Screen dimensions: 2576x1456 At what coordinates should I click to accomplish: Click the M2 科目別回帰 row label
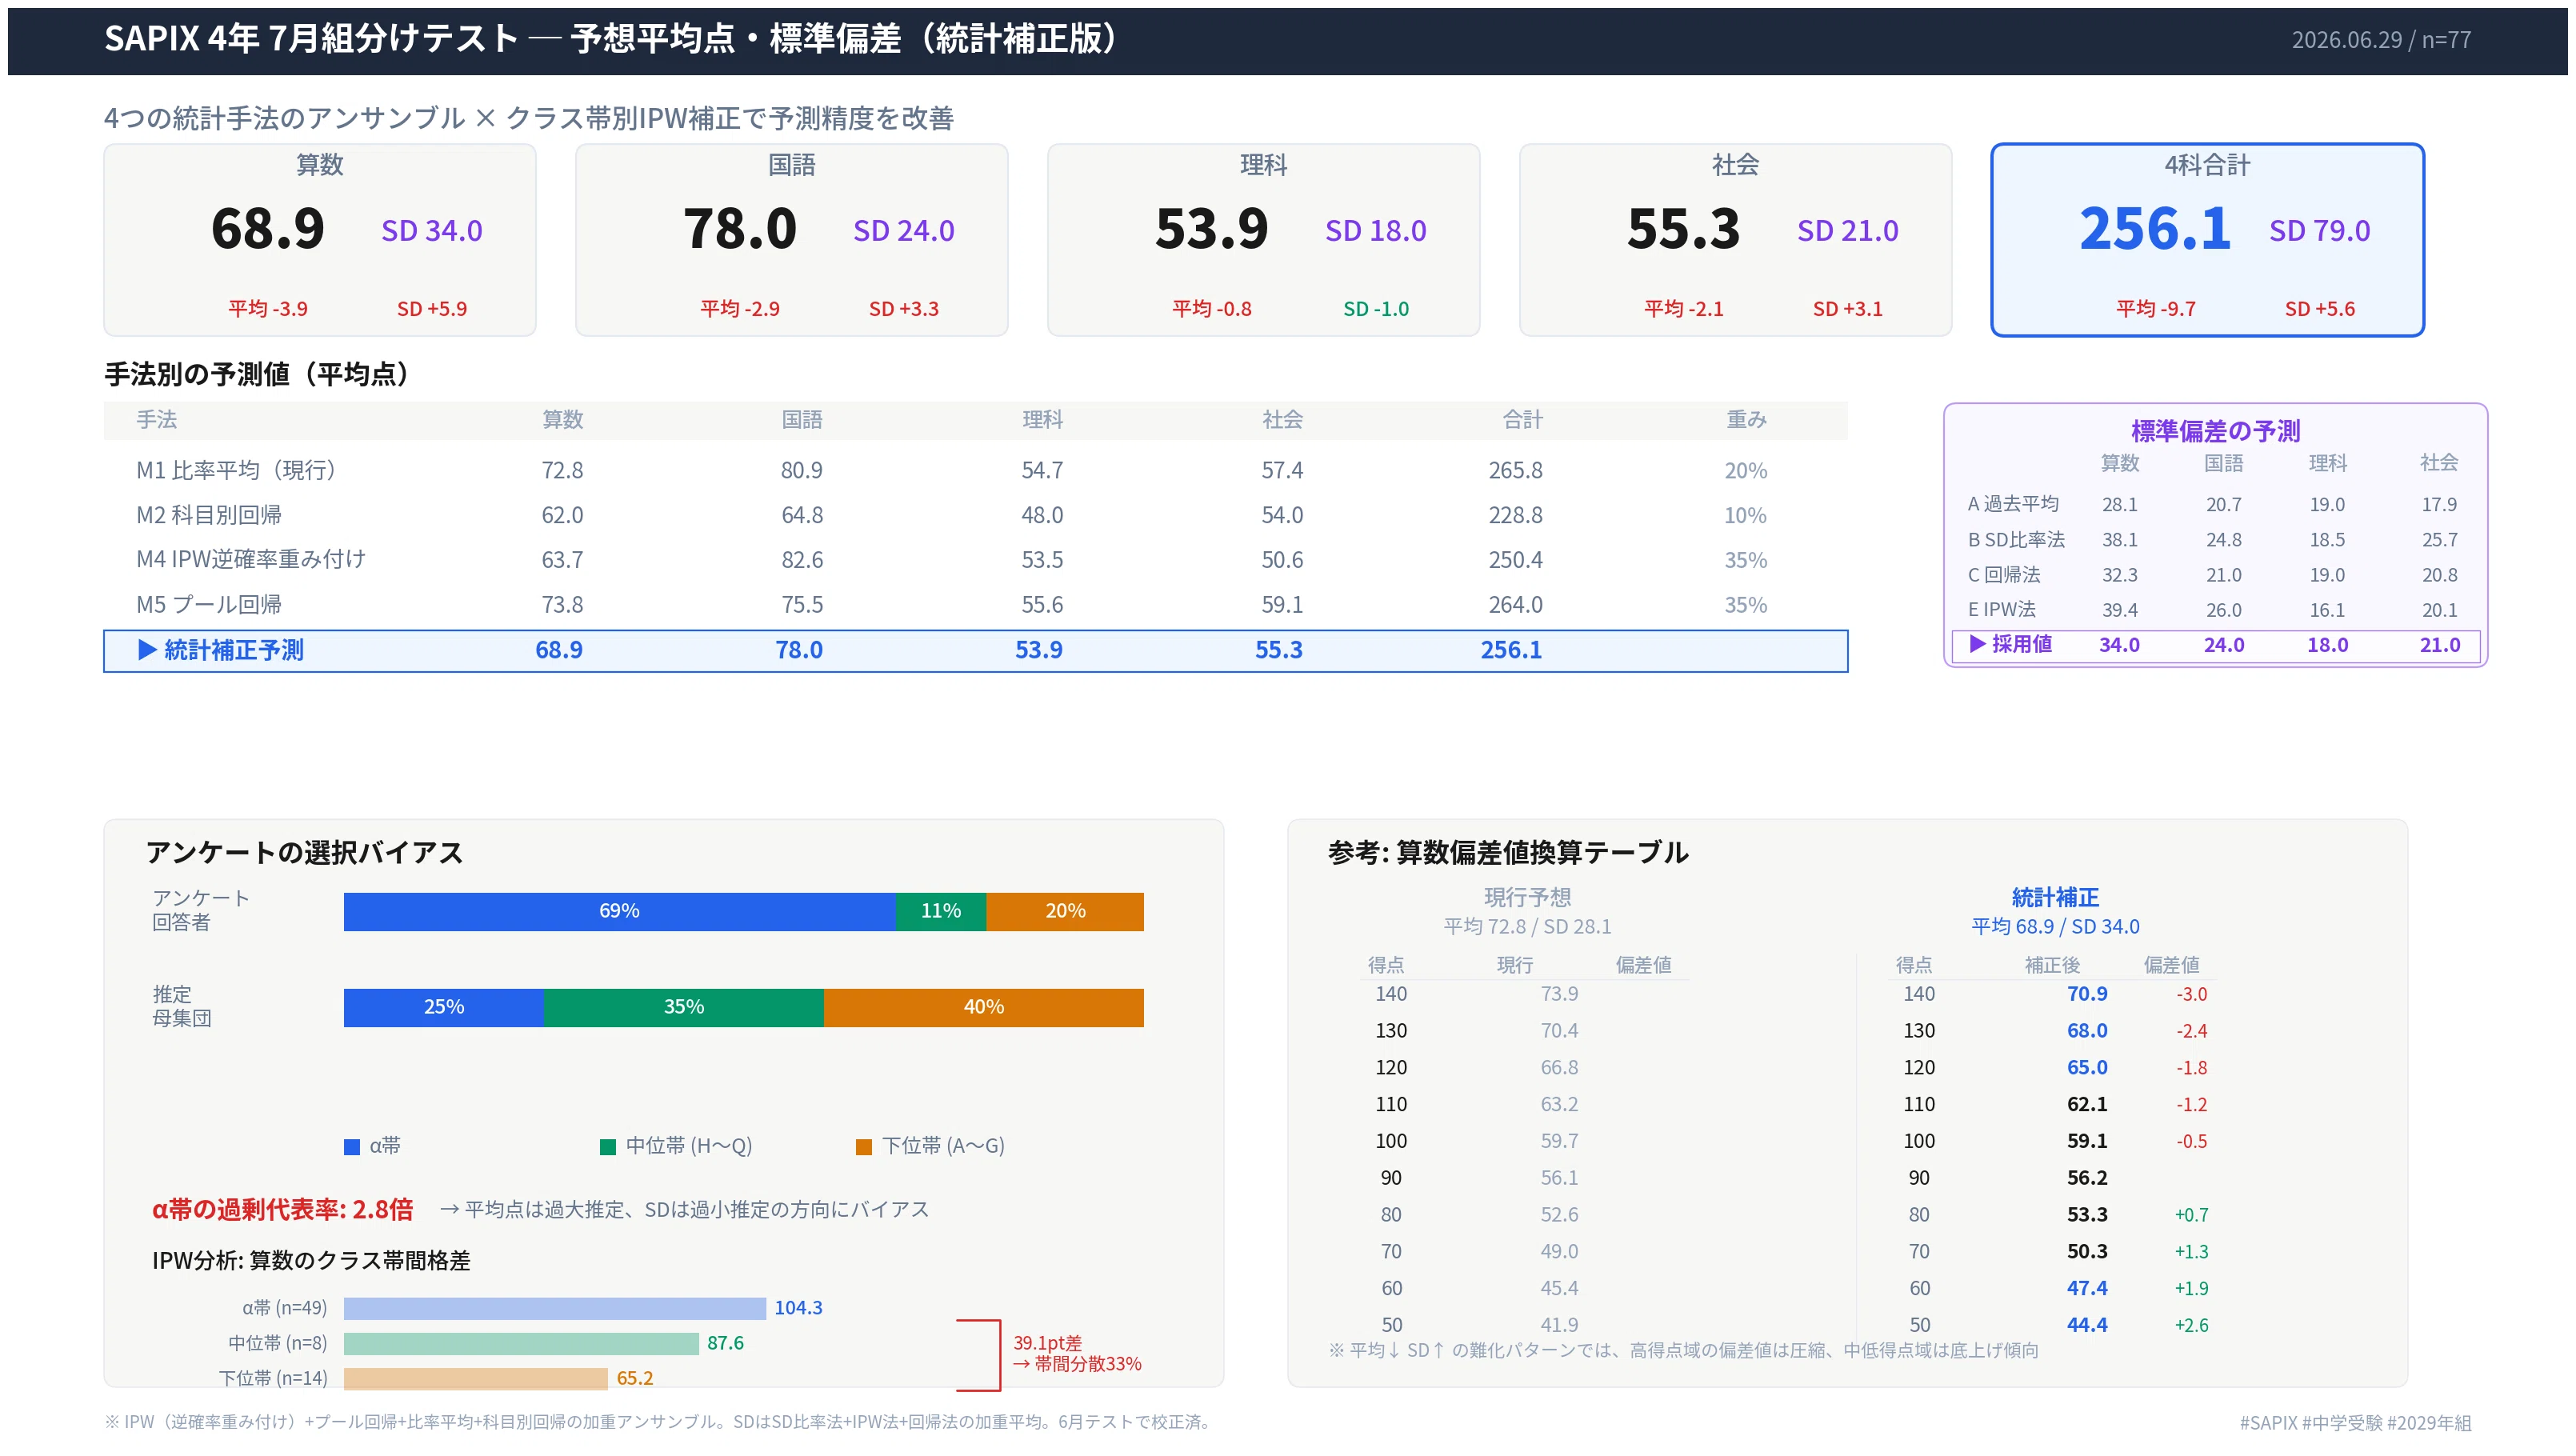(209, 515)
